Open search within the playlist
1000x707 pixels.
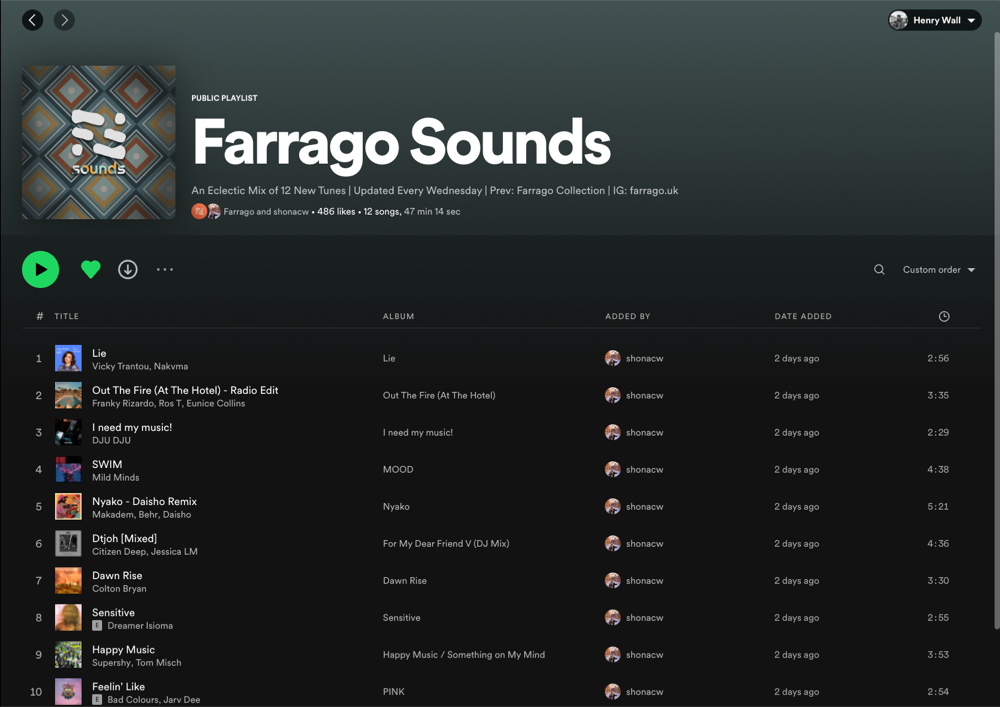[x=879, y=269]
